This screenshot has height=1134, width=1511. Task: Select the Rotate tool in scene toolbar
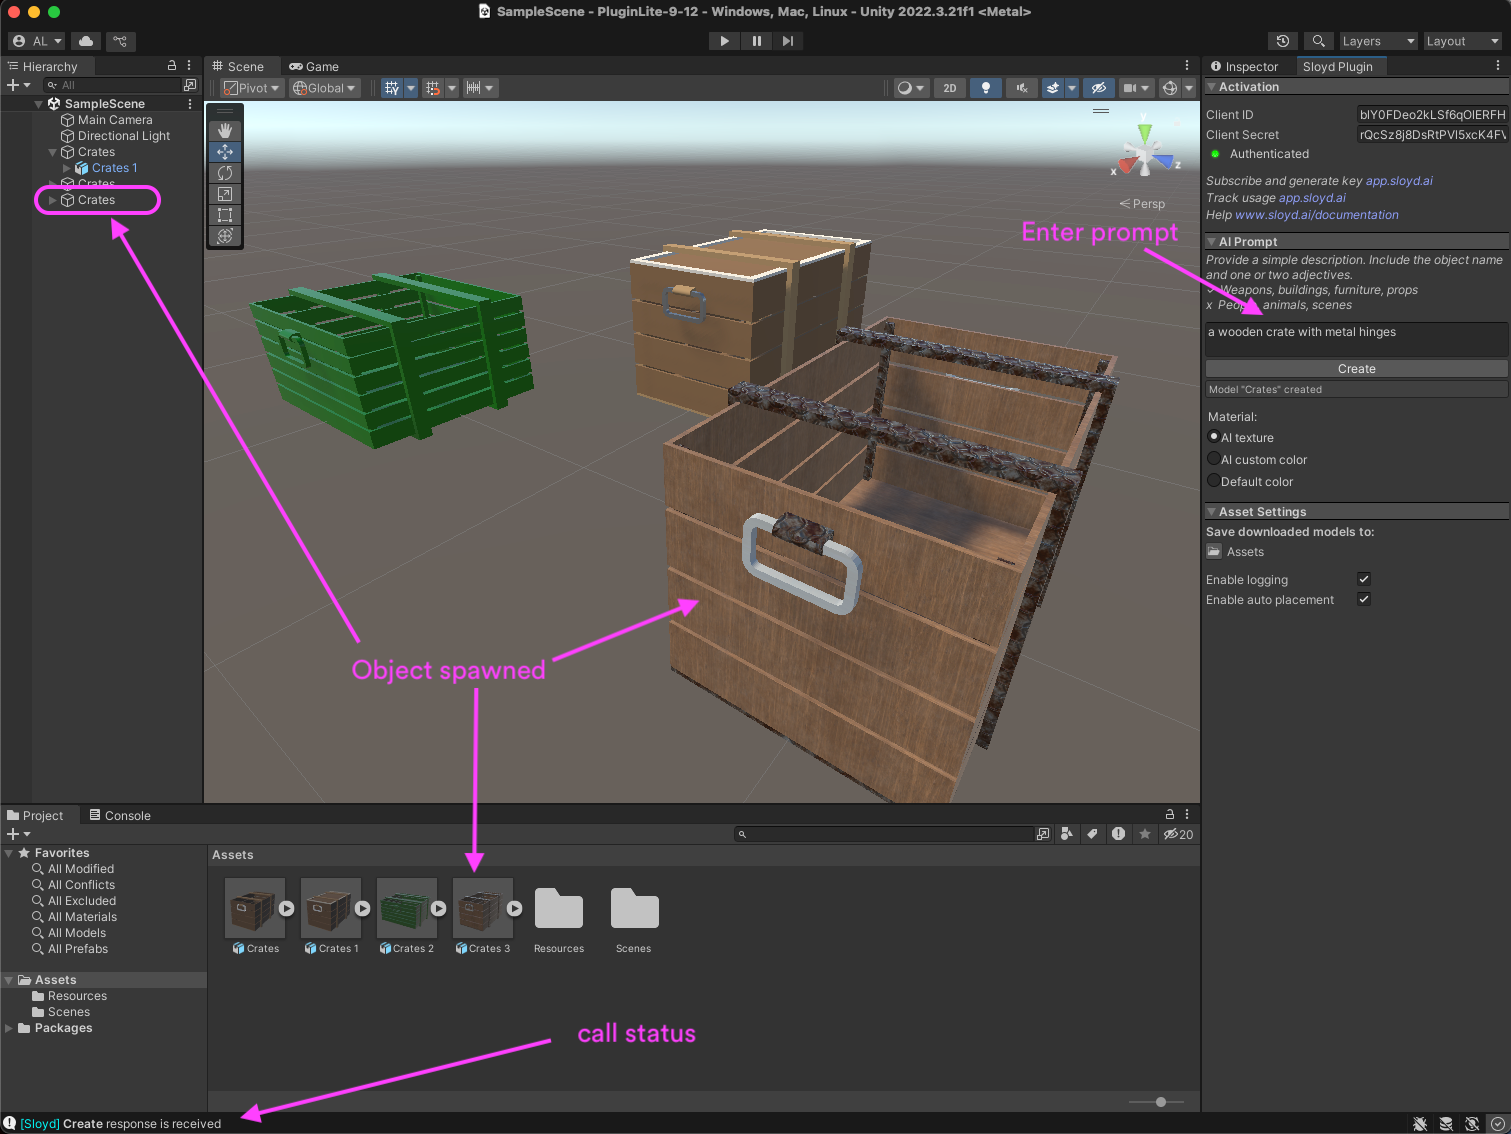225,173
